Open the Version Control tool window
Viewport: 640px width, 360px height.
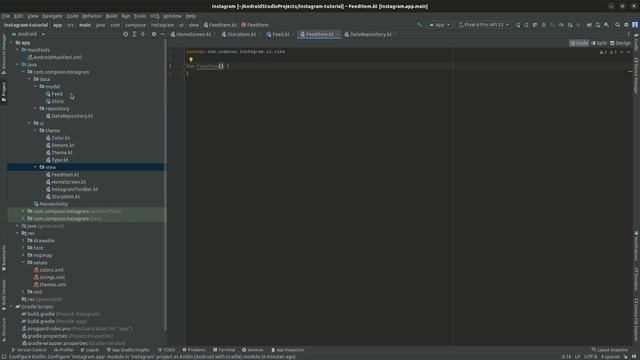pos(29,350)
